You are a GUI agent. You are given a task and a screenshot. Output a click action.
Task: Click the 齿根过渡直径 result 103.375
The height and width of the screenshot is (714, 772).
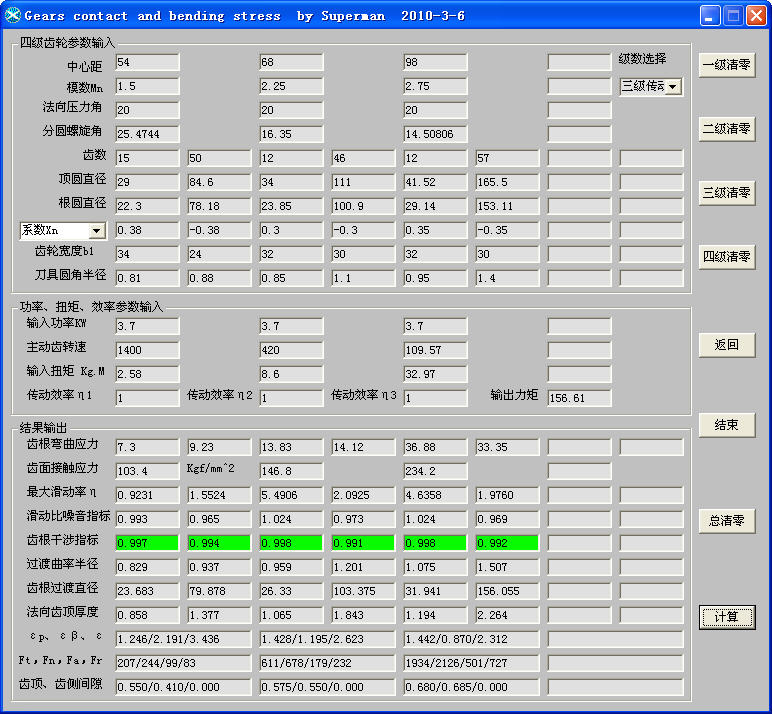click(363, 591)
